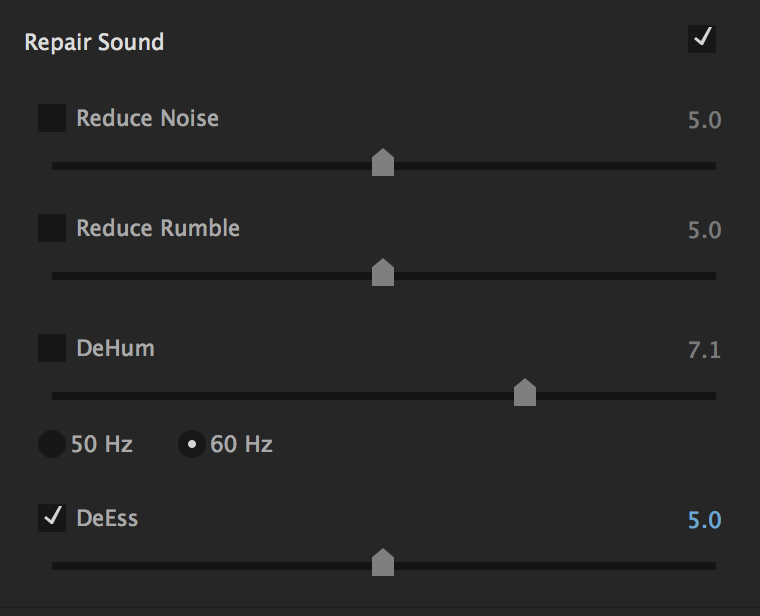Turn on the DeHum checkbox
Image resolution: width=760 pixels, height=616 pixels.
click(x=52, y=348)
